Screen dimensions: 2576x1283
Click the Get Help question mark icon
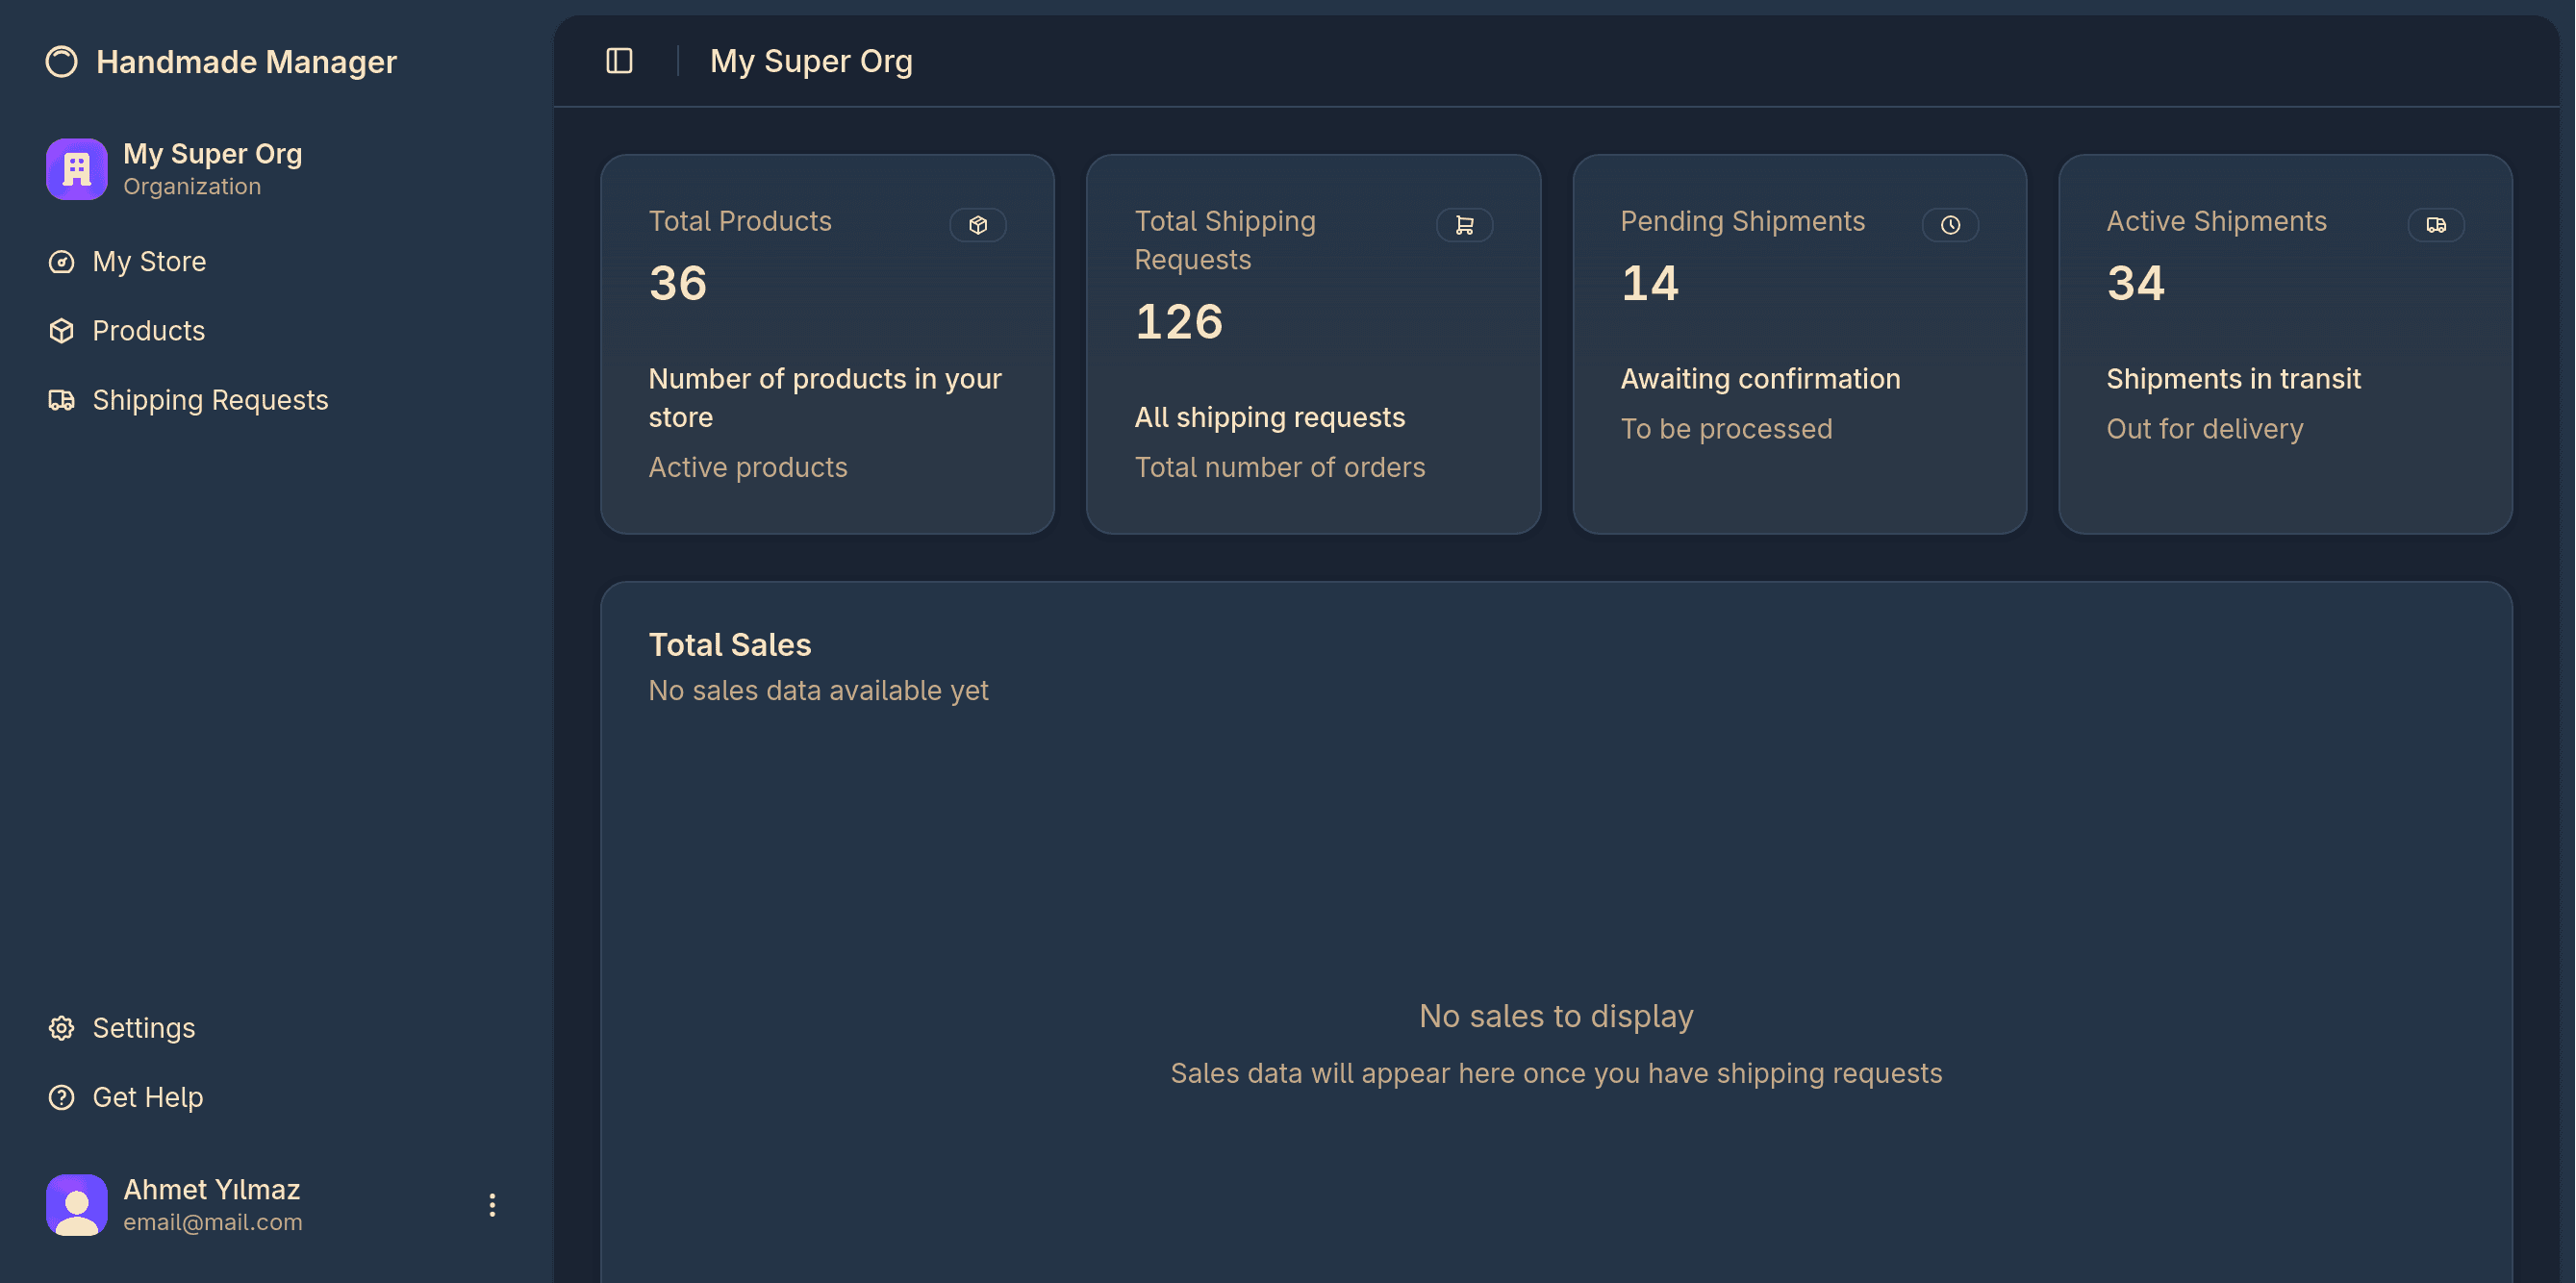tap(61, 1097)
